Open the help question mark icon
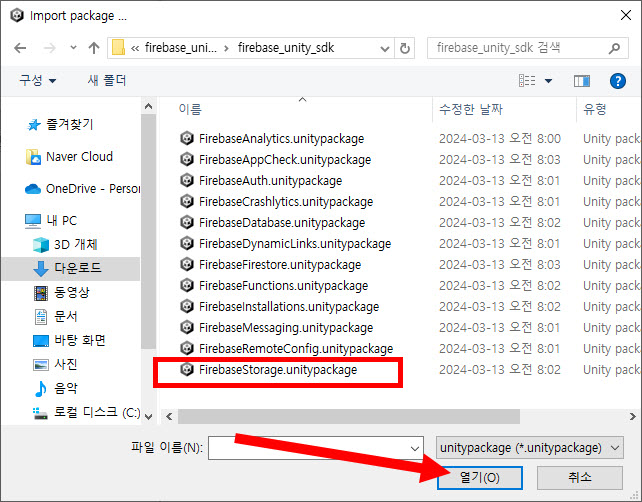The width and height of the screenshot is (642, 502). click(617, 81)
